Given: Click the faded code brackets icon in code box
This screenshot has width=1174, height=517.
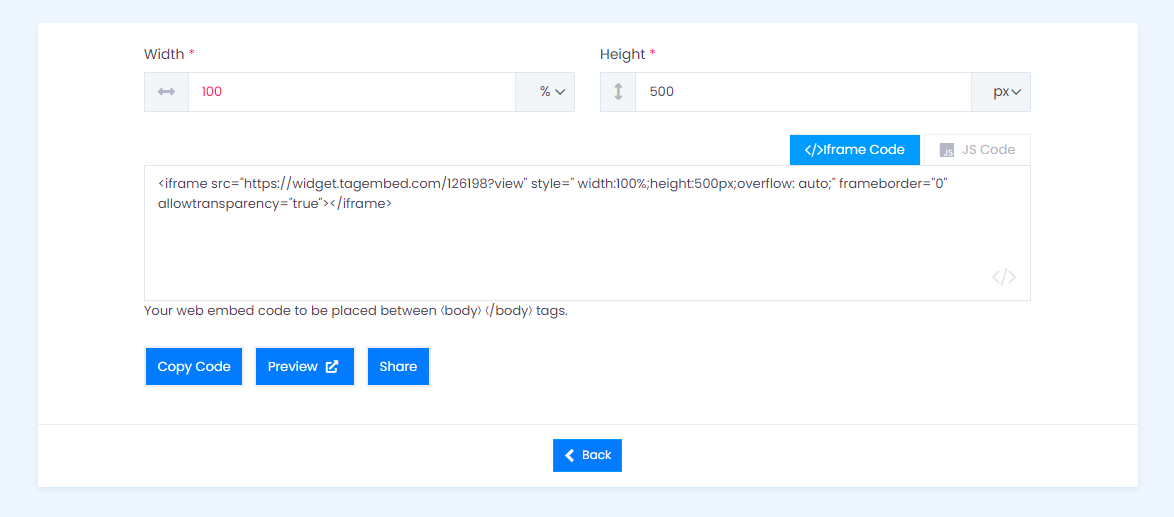Looking at the screenshot, I should (x=1004, y=278).
